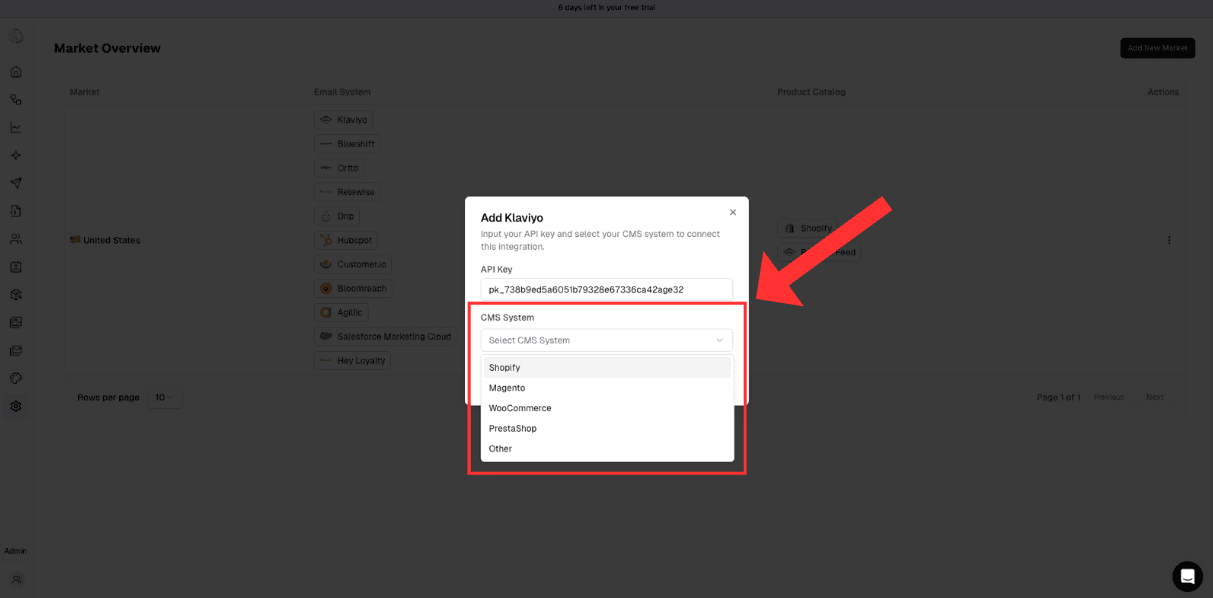Click the envelope mail sidebar icon
Image resolution: width=1213 pixels, height=598 pixels.
(x=16, y=351)
